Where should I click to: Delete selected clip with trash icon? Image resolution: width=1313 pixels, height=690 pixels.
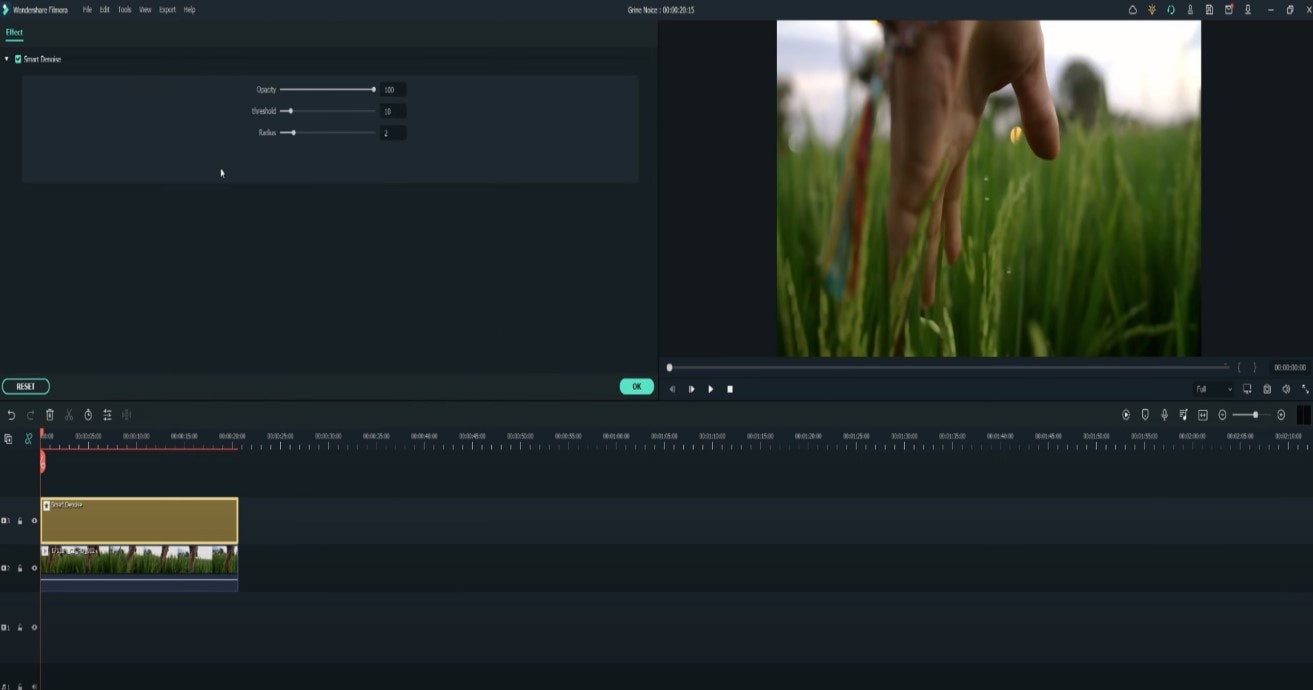pyautogui.click(x=49, y=415)
